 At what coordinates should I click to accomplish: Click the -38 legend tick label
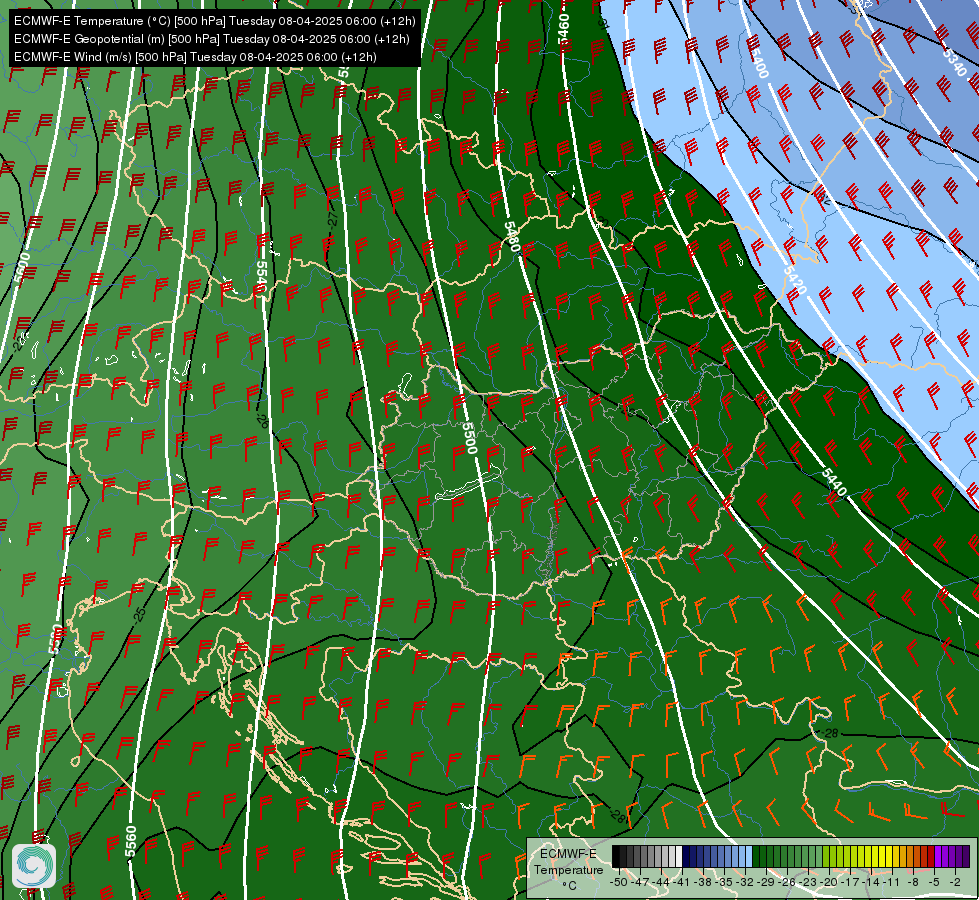pyautogui.click(x=703, y=882)
